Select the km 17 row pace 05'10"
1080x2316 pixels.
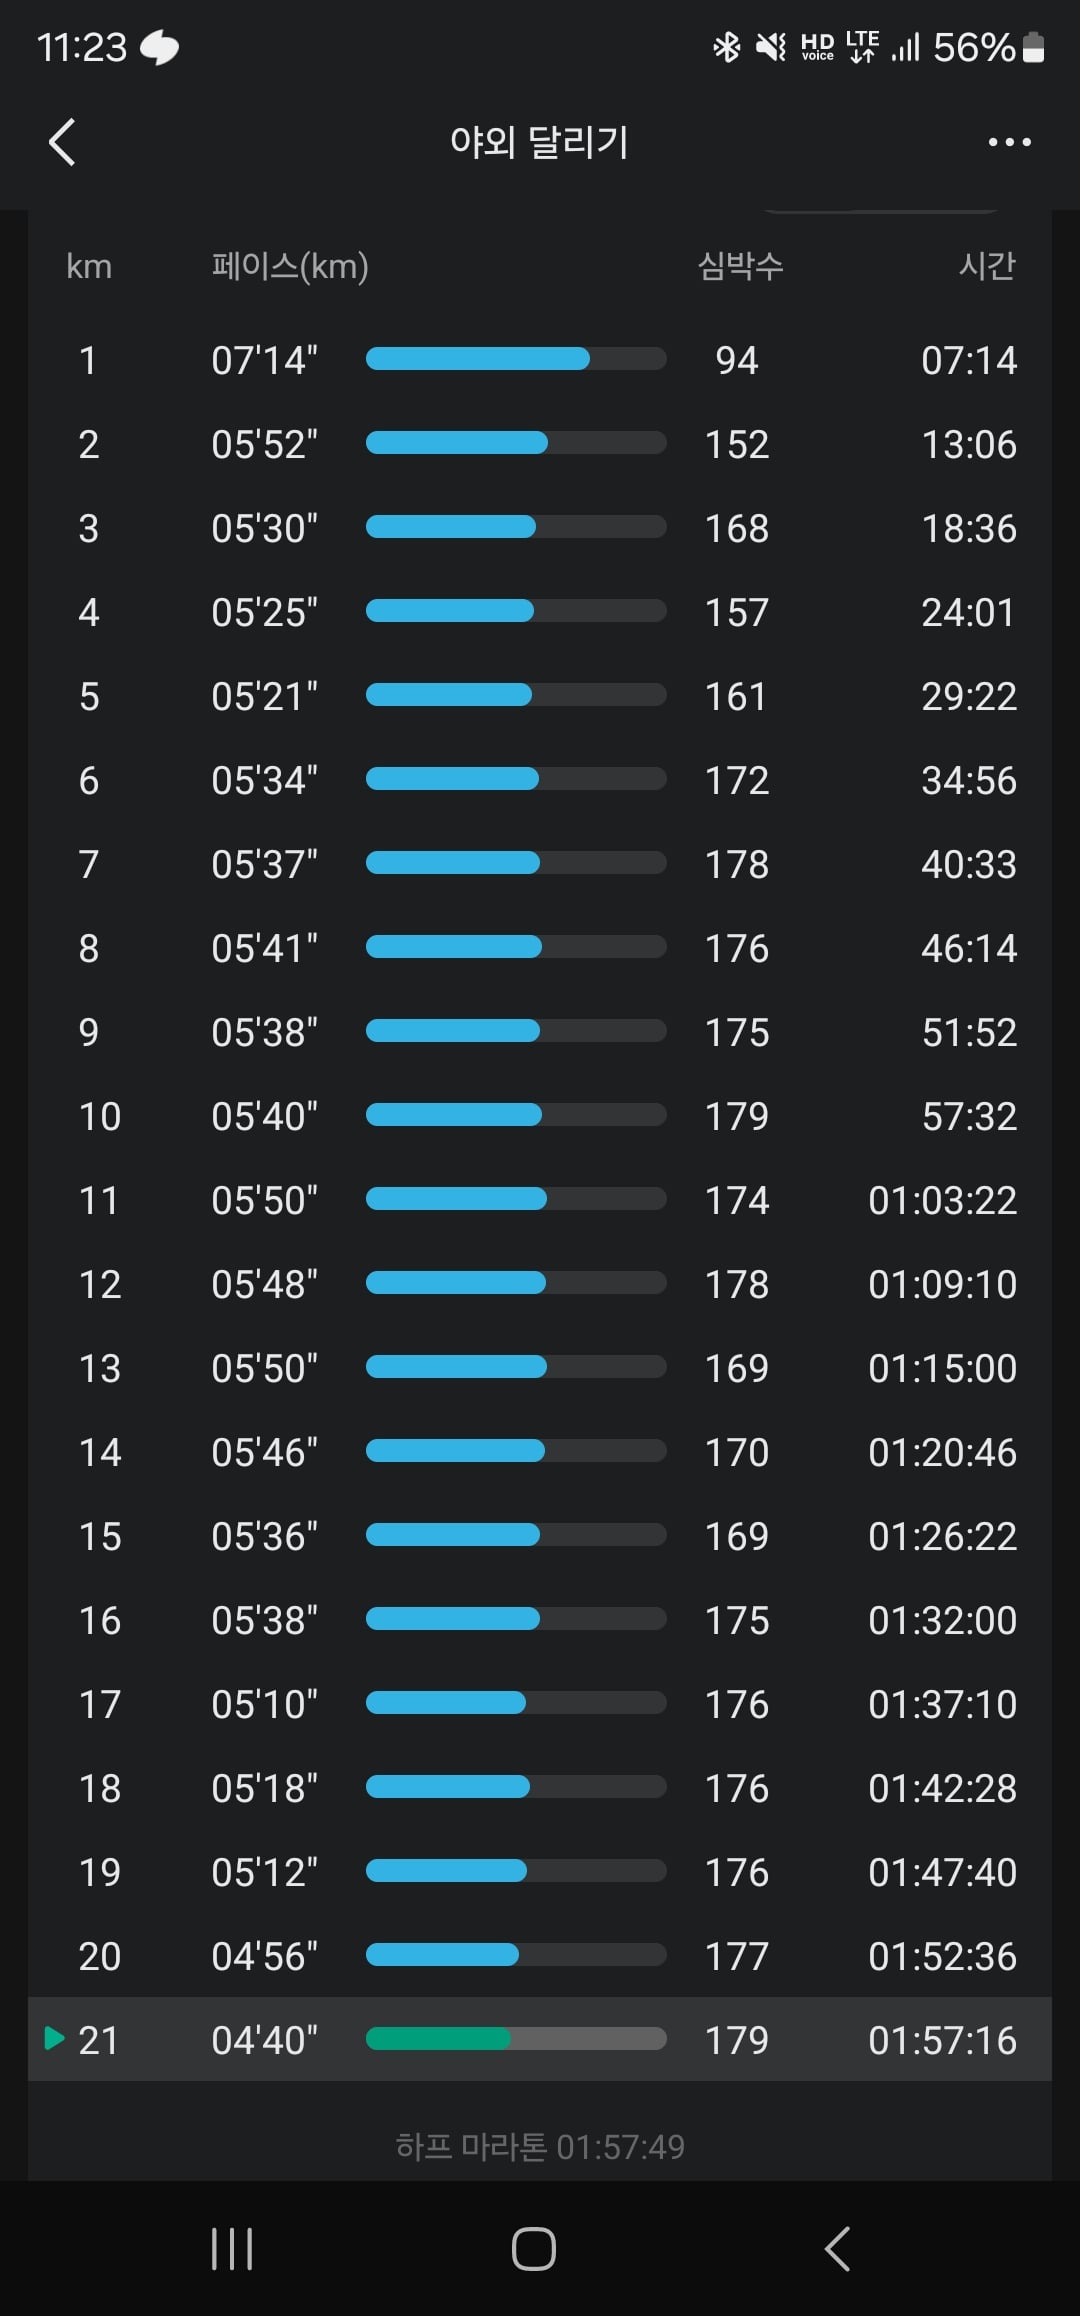[x=264, y=1704]
